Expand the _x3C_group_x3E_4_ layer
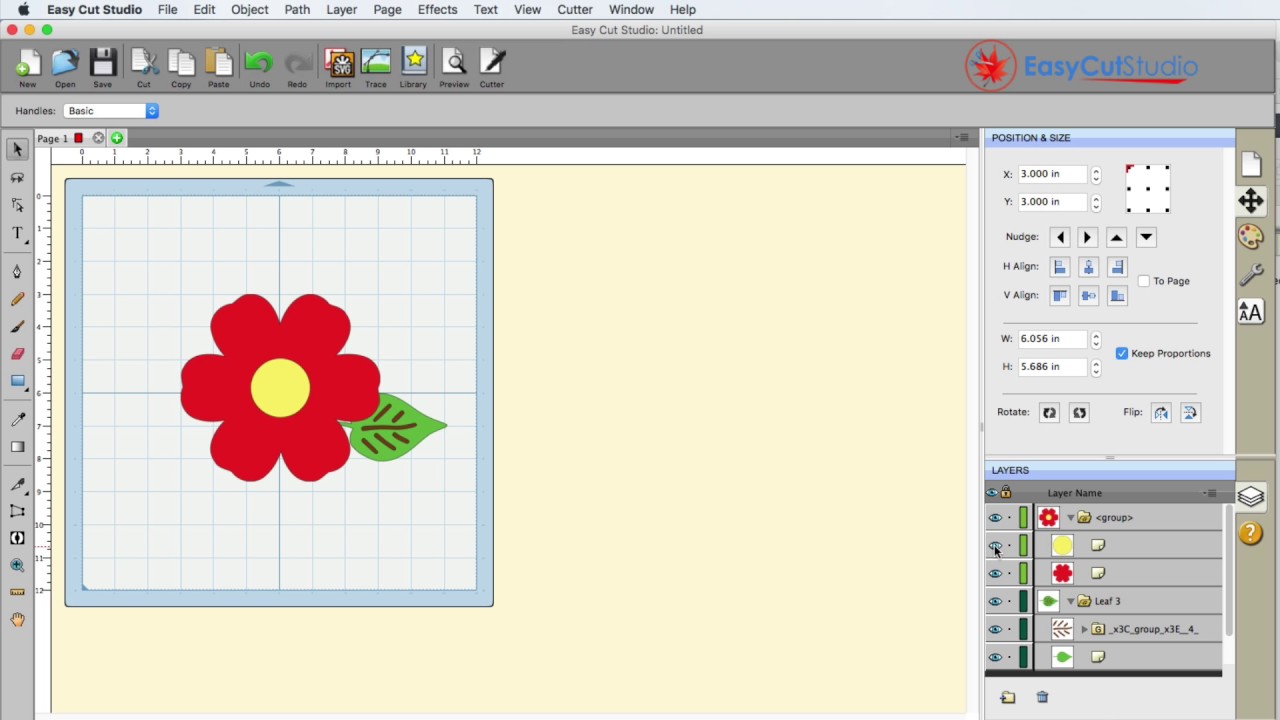Image resolution: width=1280 pixels, height=720 pixels. point(1084,629)
